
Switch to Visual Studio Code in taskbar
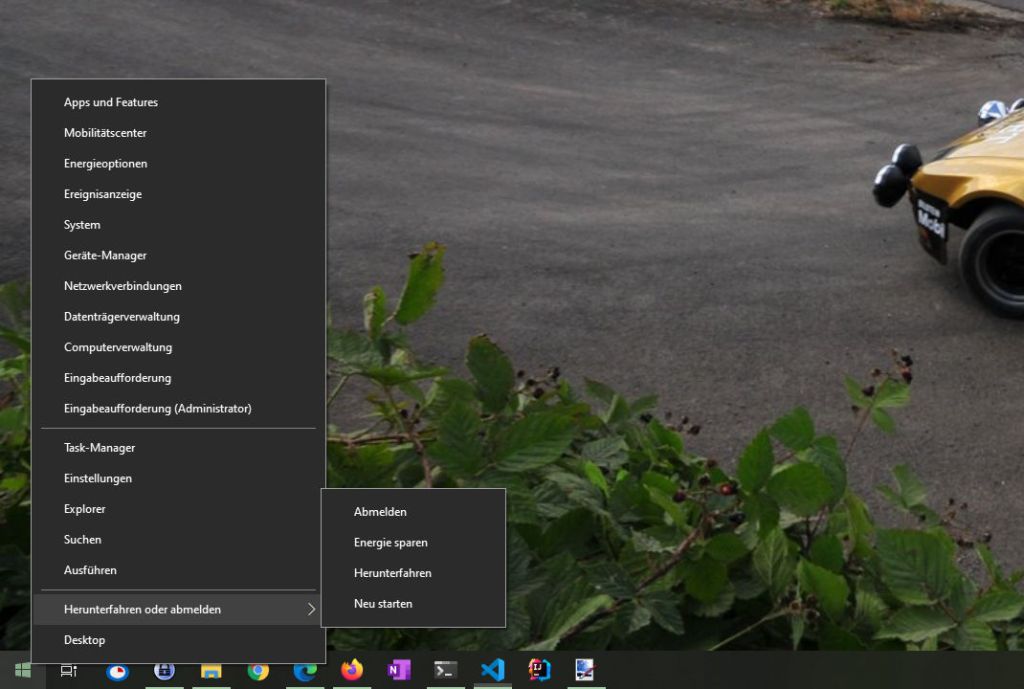[492, 670]
